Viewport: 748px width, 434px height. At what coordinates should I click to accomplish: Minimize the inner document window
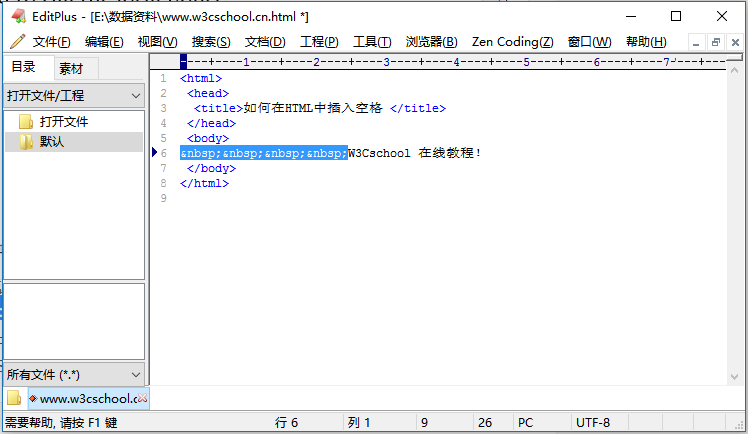click(696, 42)
